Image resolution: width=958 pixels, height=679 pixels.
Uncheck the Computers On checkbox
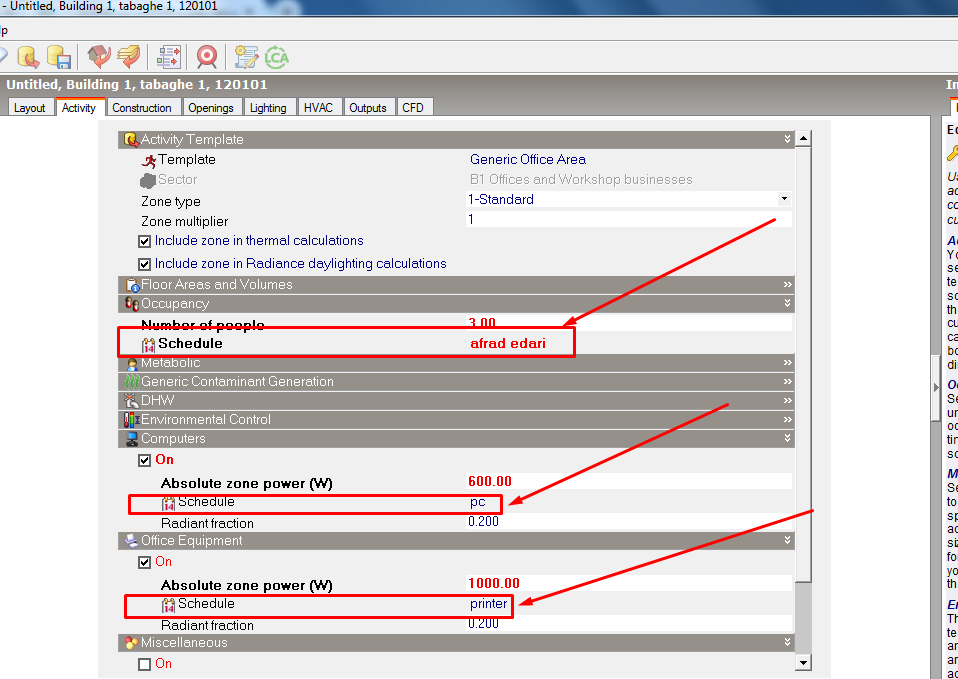[x=144, y=460]
